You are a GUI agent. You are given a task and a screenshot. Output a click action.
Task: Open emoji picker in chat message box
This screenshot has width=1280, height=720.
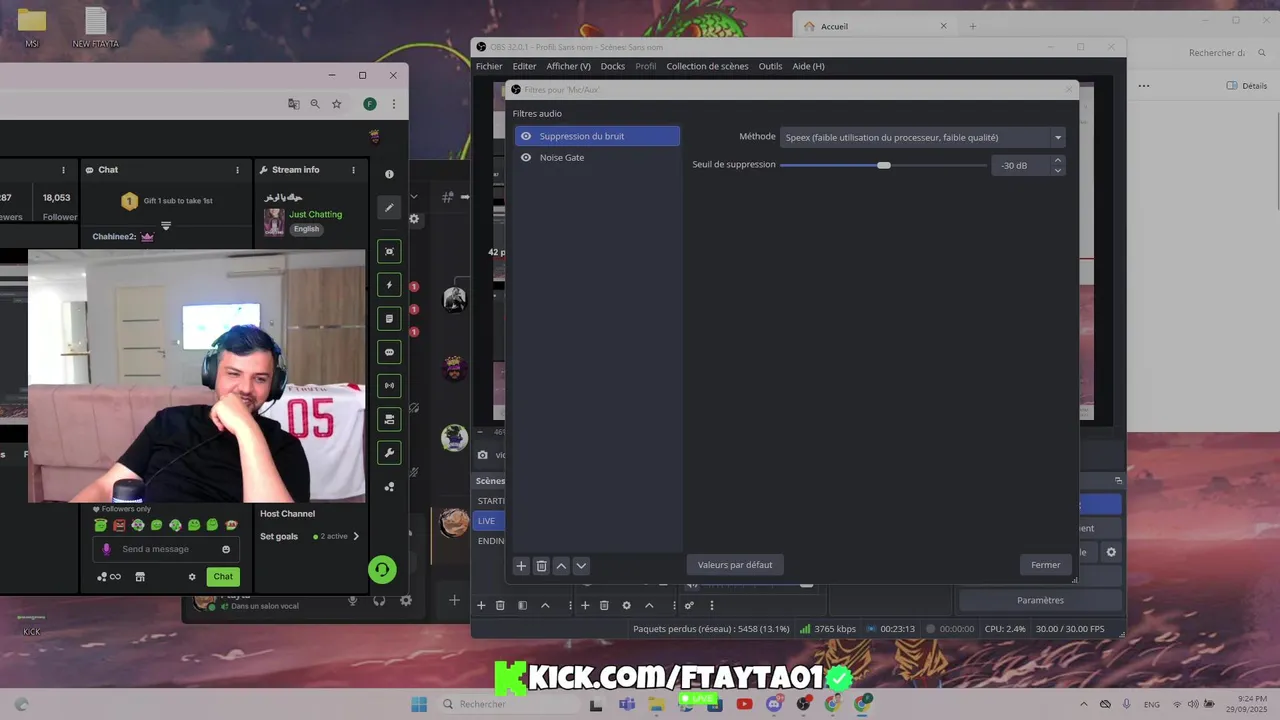tap(226, 549)
